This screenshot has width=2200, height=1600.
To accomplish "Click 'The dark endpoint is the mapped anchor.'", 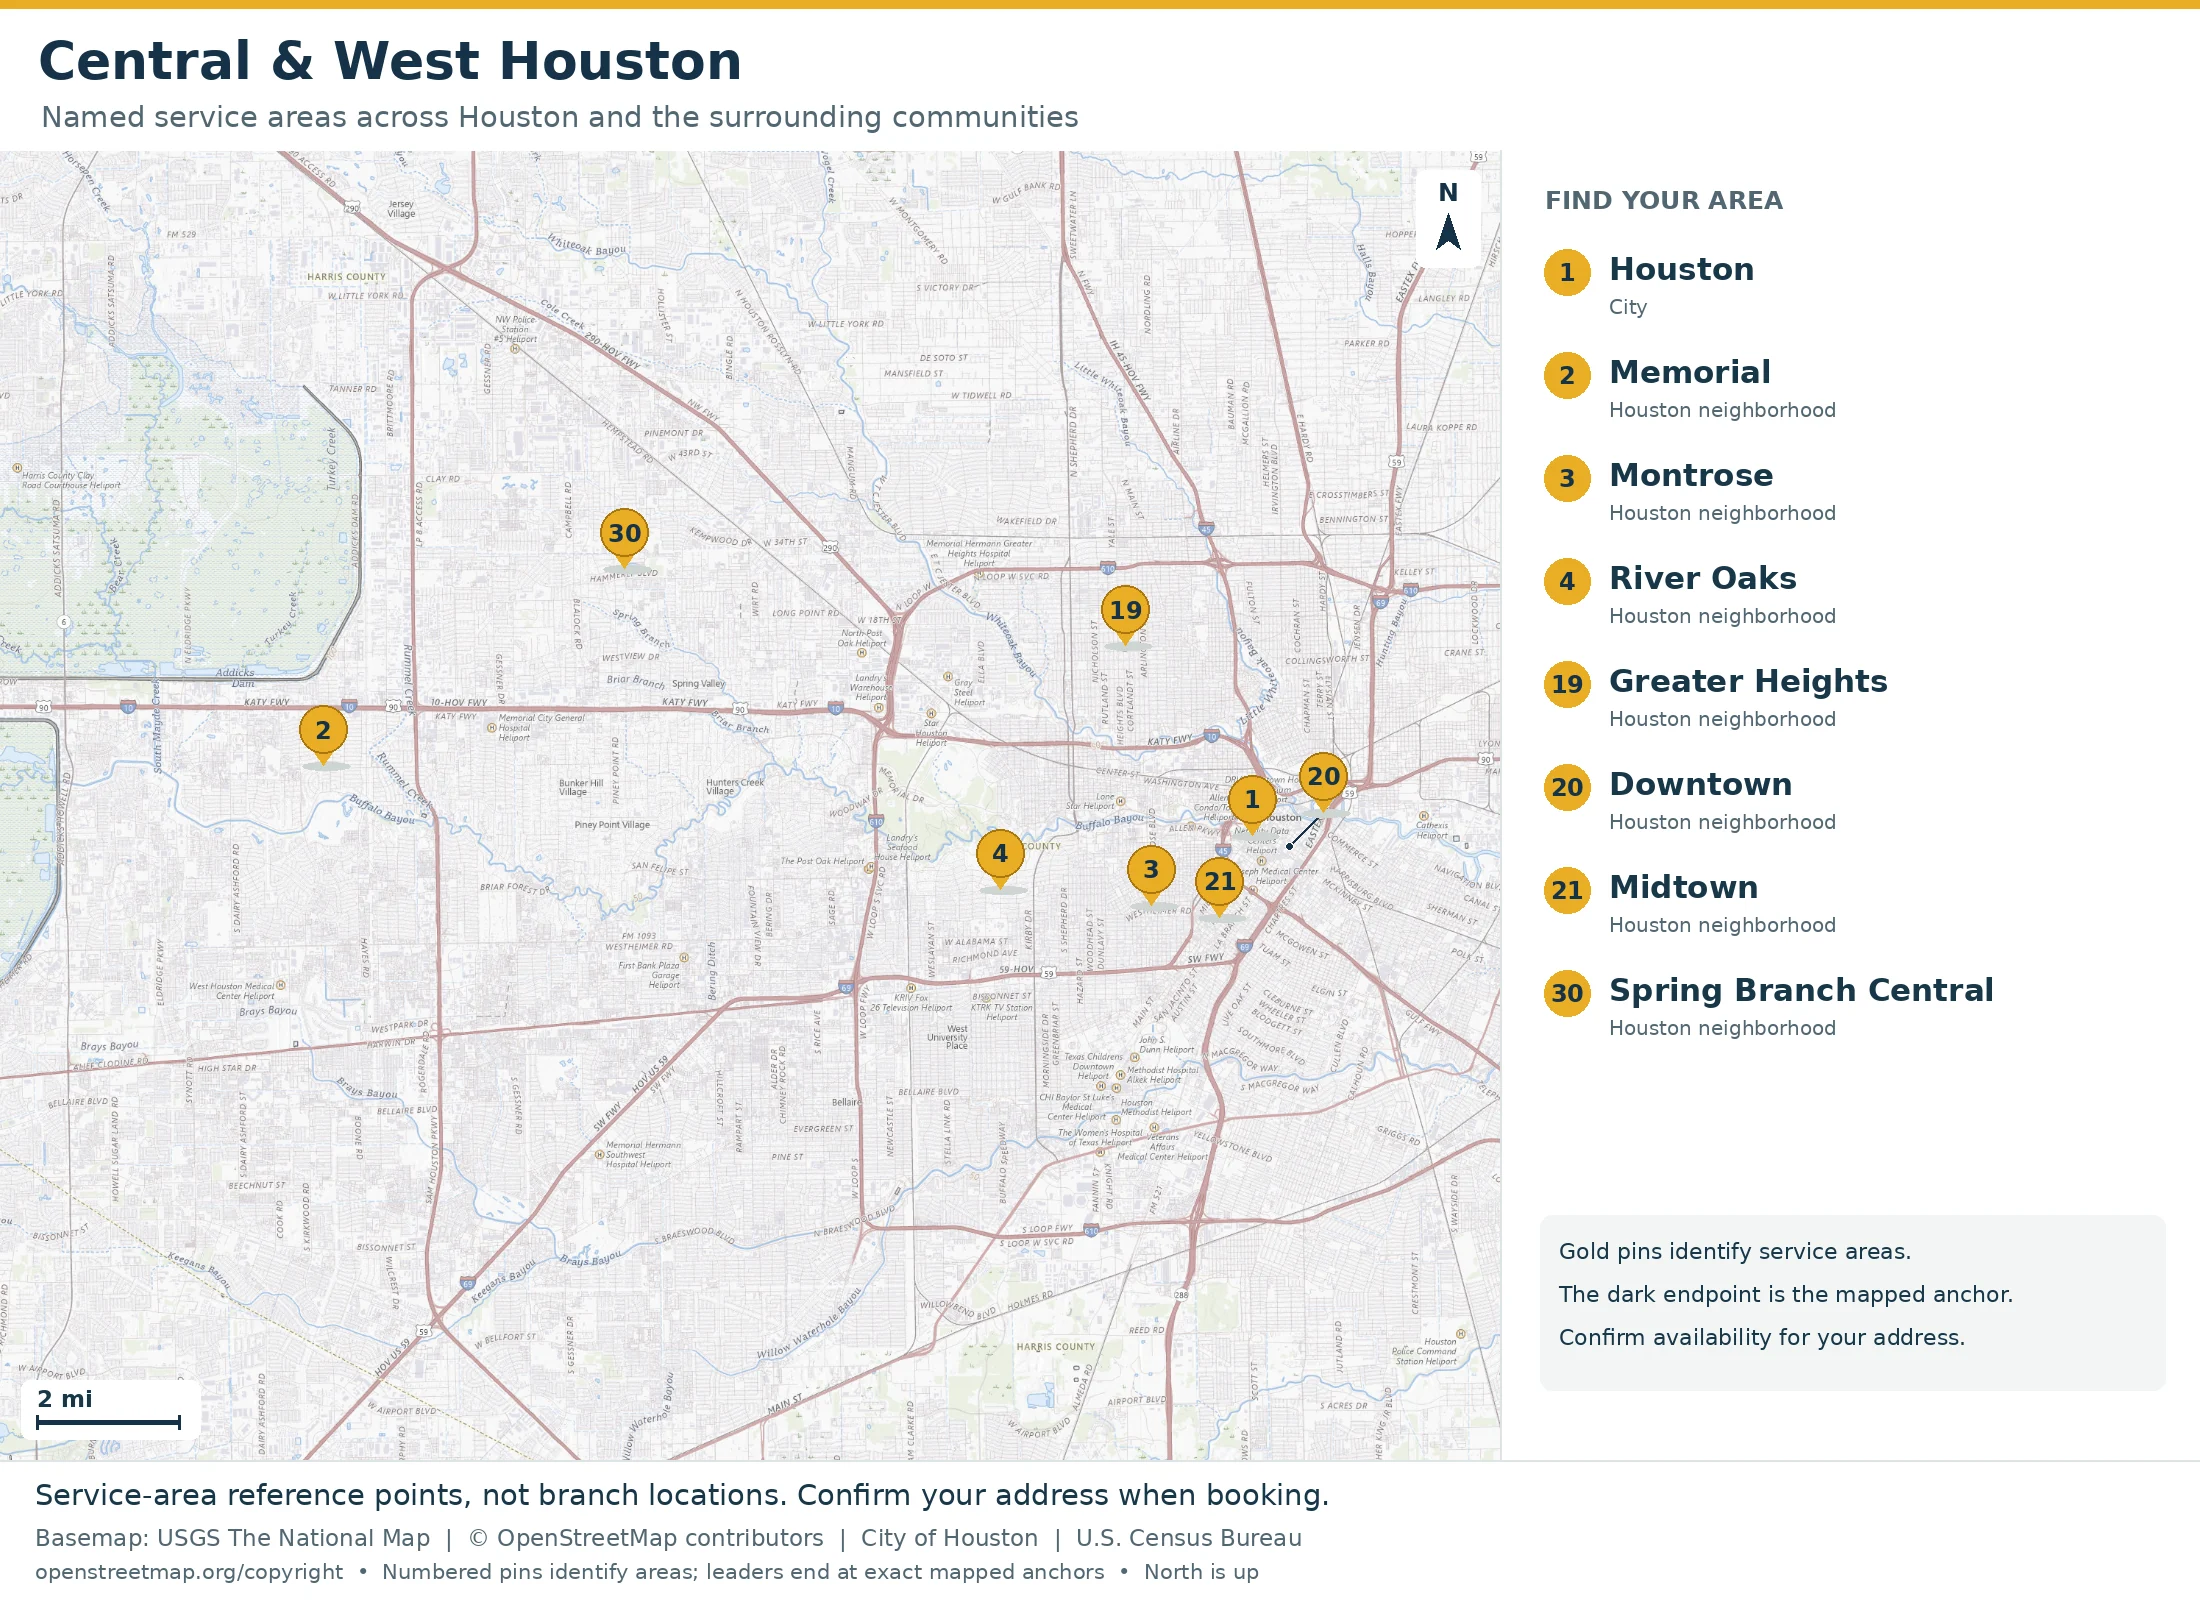I will click(x=1786, y=1295).
